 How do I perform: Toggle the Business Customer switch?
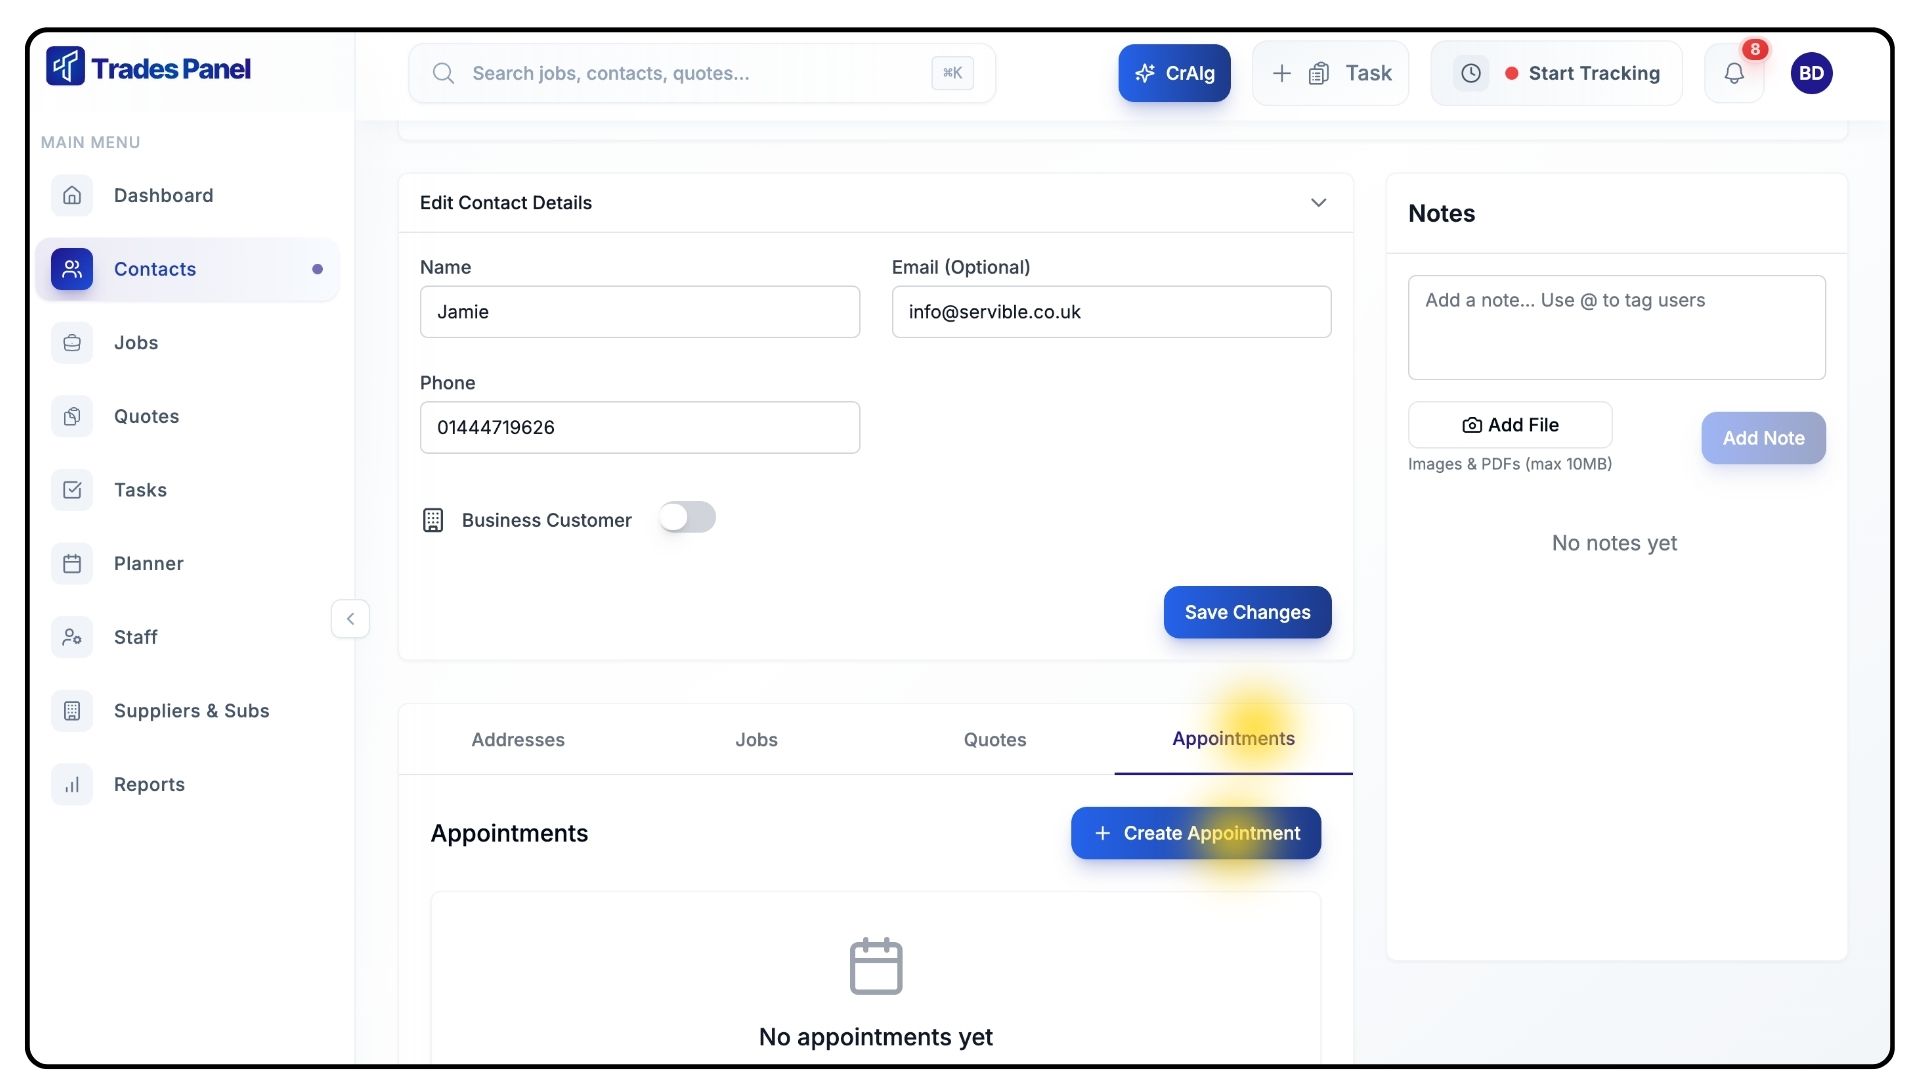point(687,518)
